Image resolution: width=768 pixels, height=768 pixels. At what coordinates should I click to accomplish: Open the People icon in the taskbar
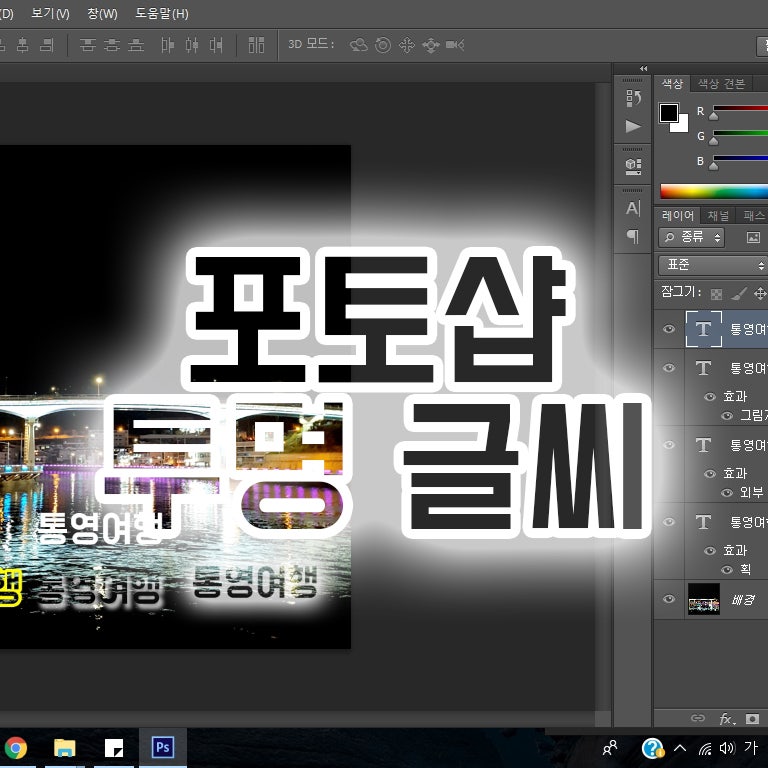(610, 748)
